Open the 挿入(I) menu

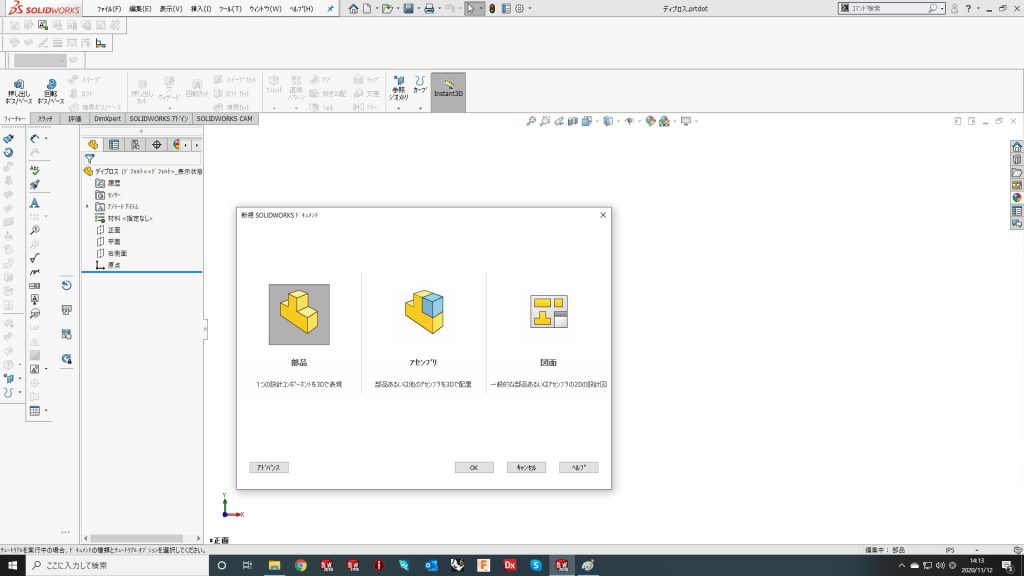click(201, 9)
